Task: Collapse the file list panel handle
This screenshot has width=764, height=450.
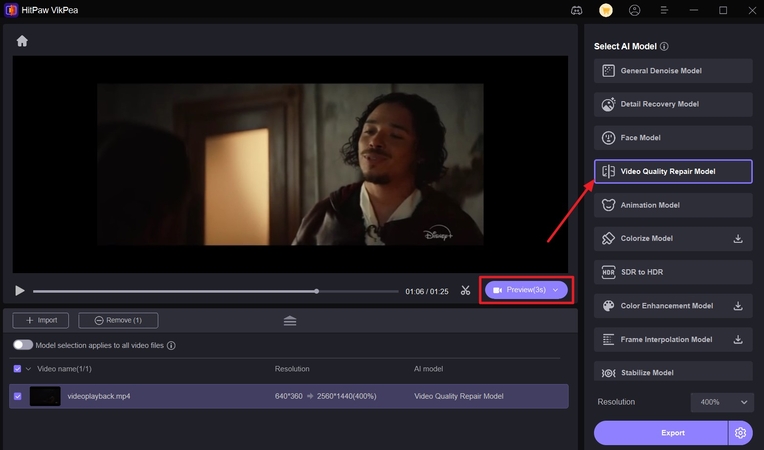Action: point(290,320)
